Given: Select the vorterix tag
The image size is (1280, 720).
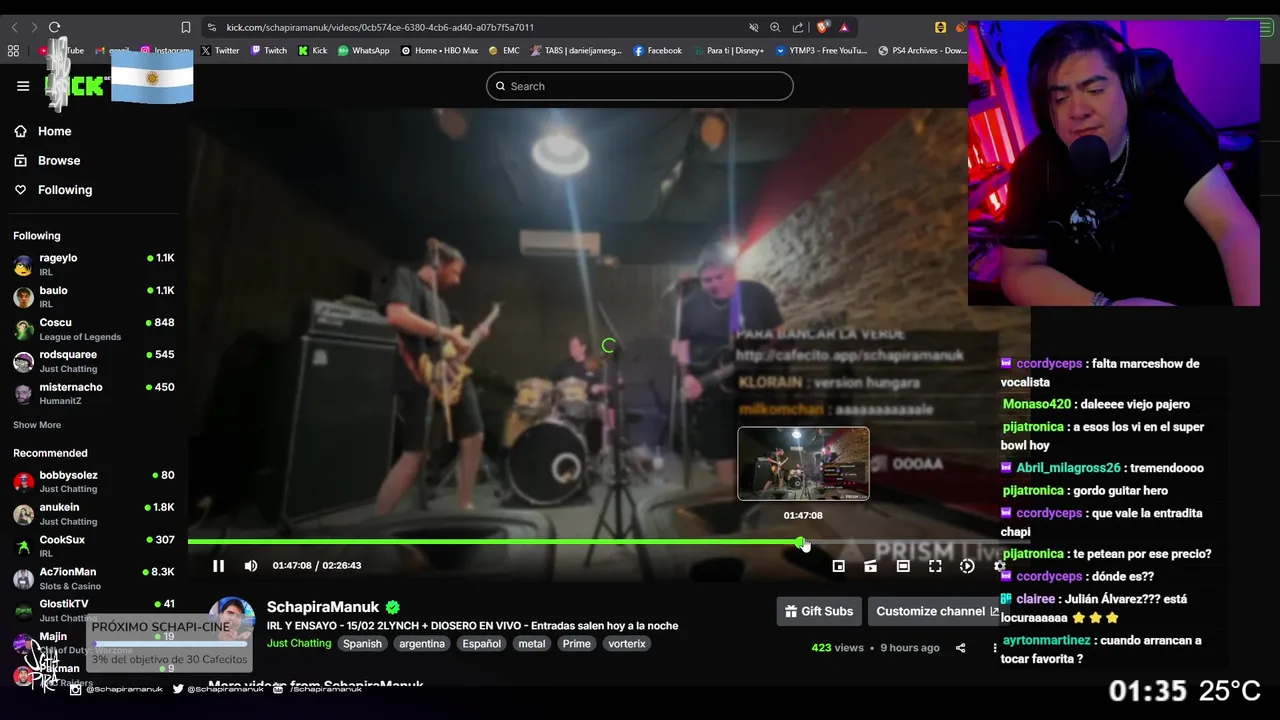Looking at the screenshot, I should tap(627, 644).
